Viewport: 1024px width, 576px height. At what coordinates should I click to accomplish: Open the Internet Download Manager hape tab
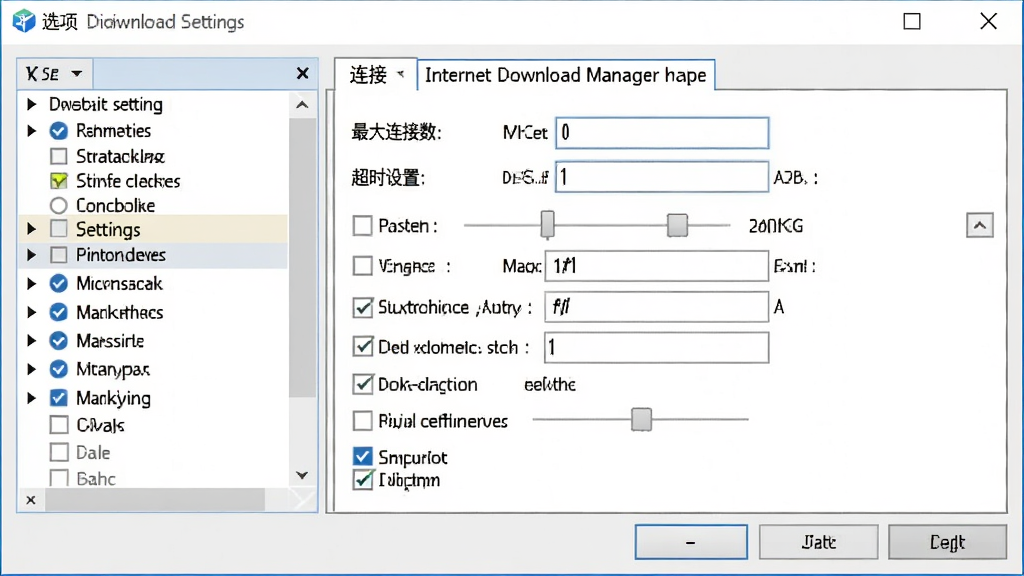pyautogui.click(x=566, y=75)
